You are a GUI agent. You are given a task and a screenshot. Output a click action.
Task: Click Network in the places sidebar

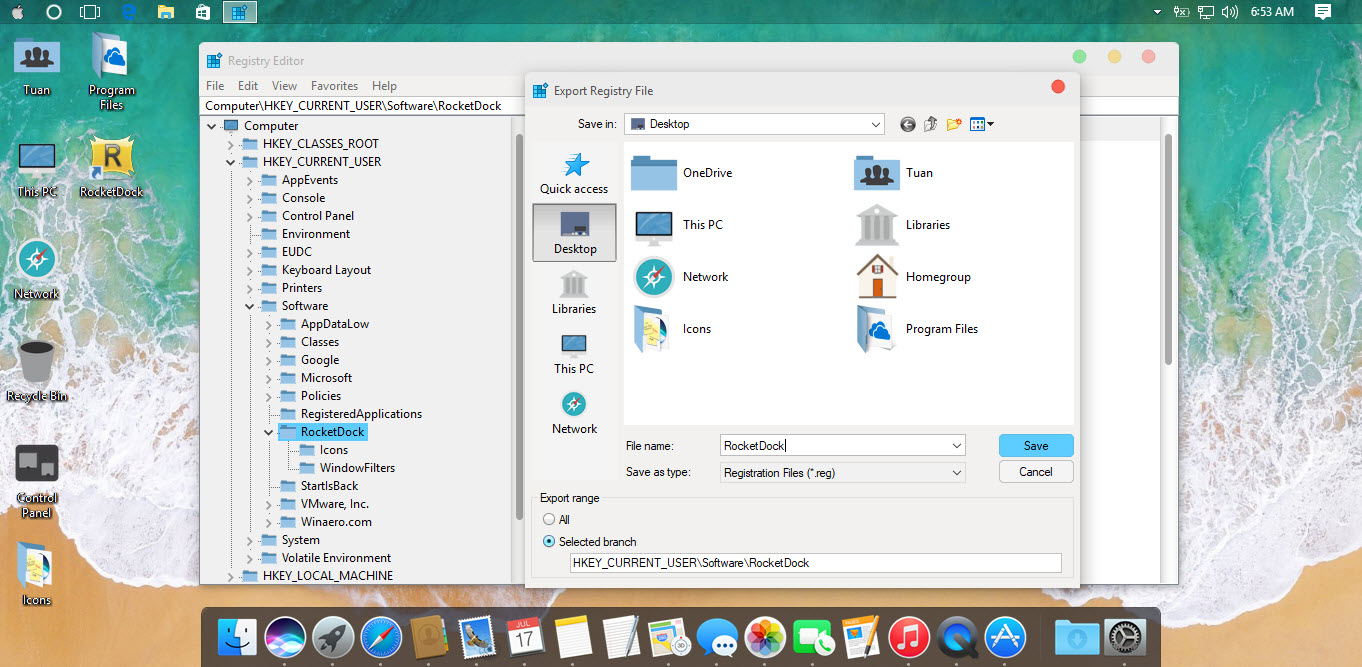(574, 412)
